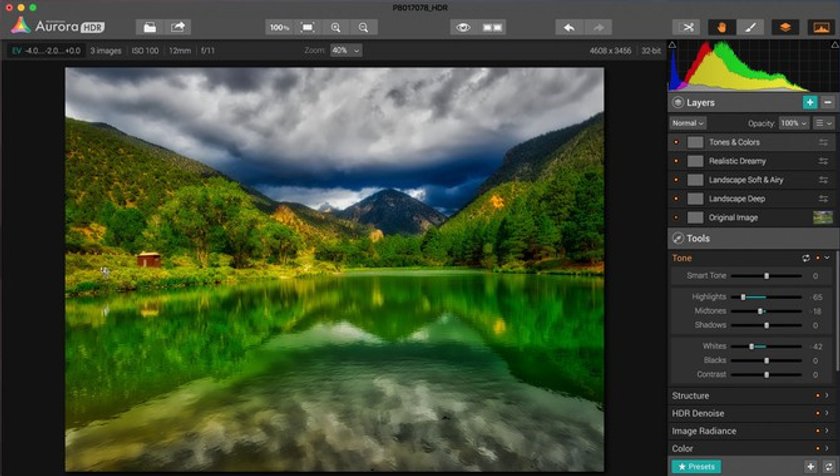Open settings icon for Landscape Soft & Airy
The height and width of the screenshot is (476, 840).
tap(823, 180)
